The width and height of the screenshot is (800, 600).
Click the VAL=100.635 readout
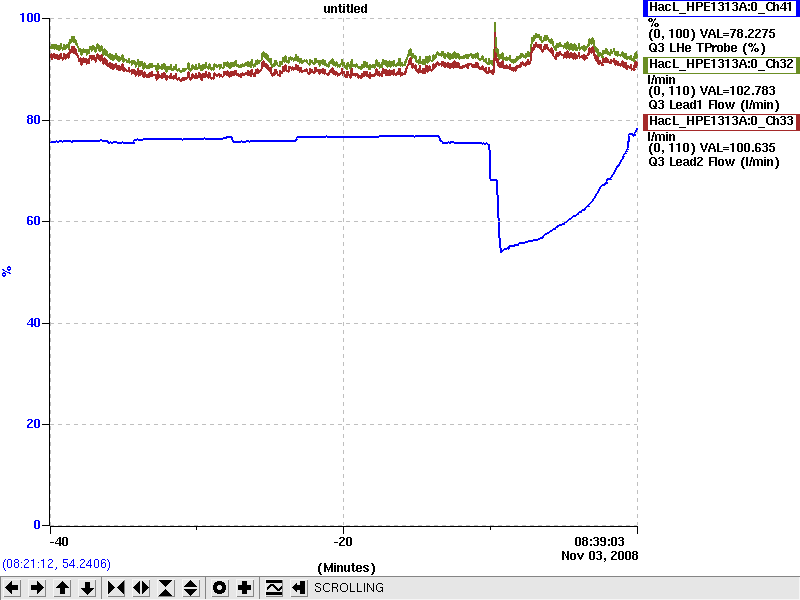coord(738,148)
